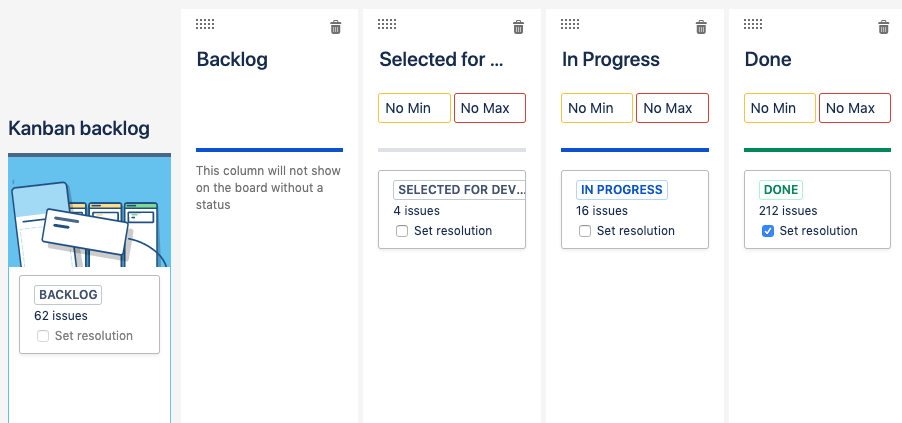This screenshot has height=423, width=902.
Task: Click the Done column No Min field
Action: coord(780,108)
